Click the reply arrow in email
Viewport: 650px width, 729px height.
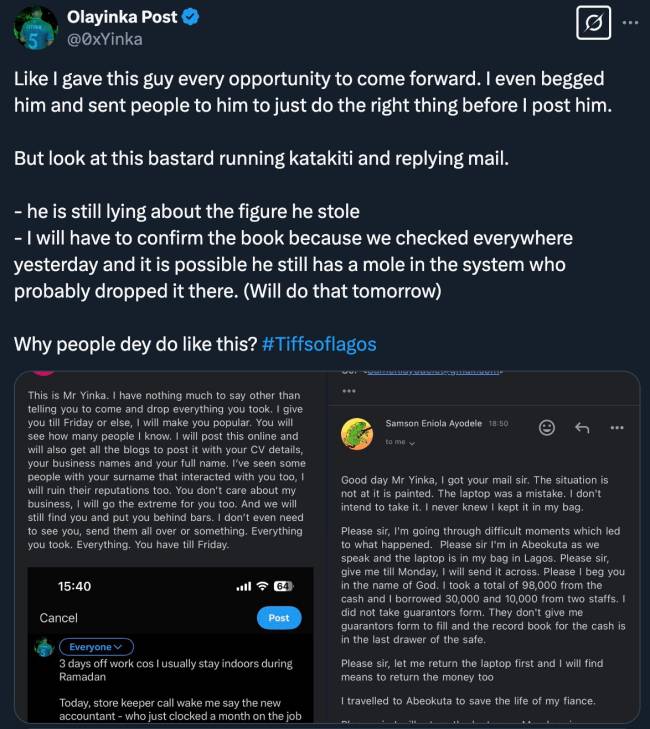pos(582,427)
